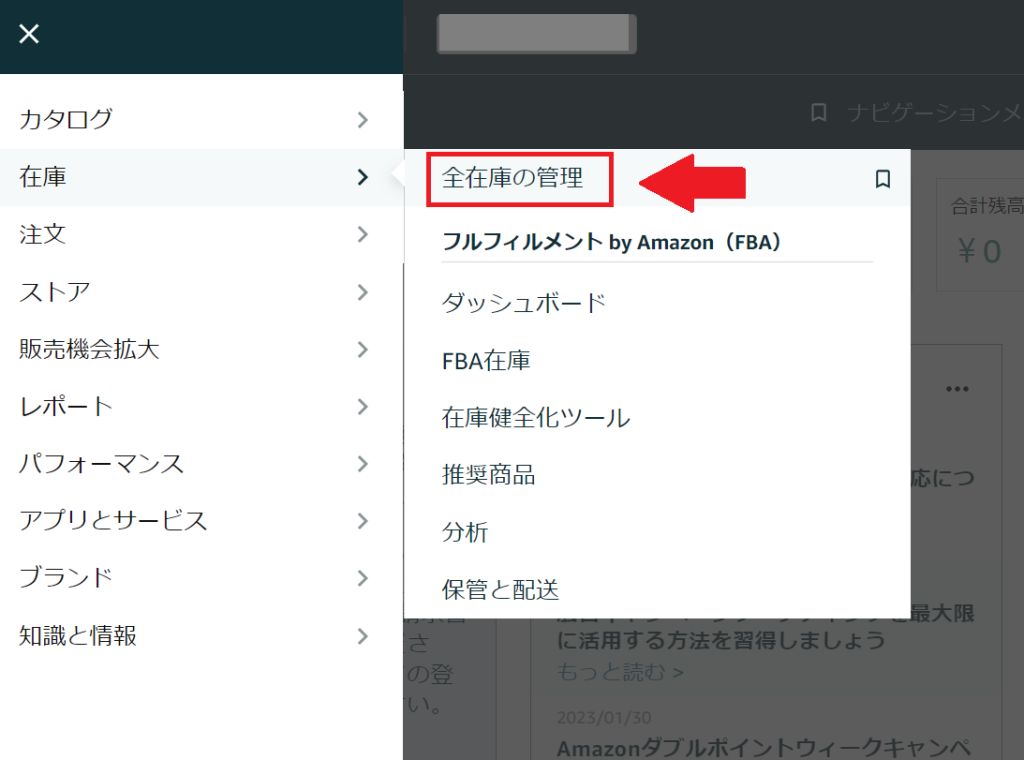Expand the 在庫 chevron arrow
This screenshot has height=760, width=1024.
coord(363,177)
